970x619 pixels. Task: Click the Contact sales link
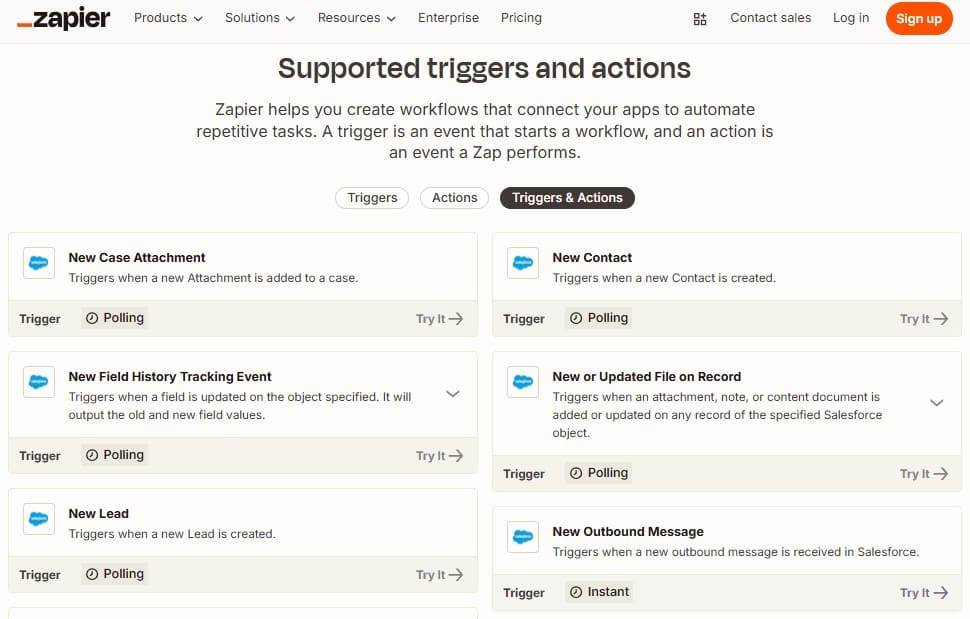(770, 18)
